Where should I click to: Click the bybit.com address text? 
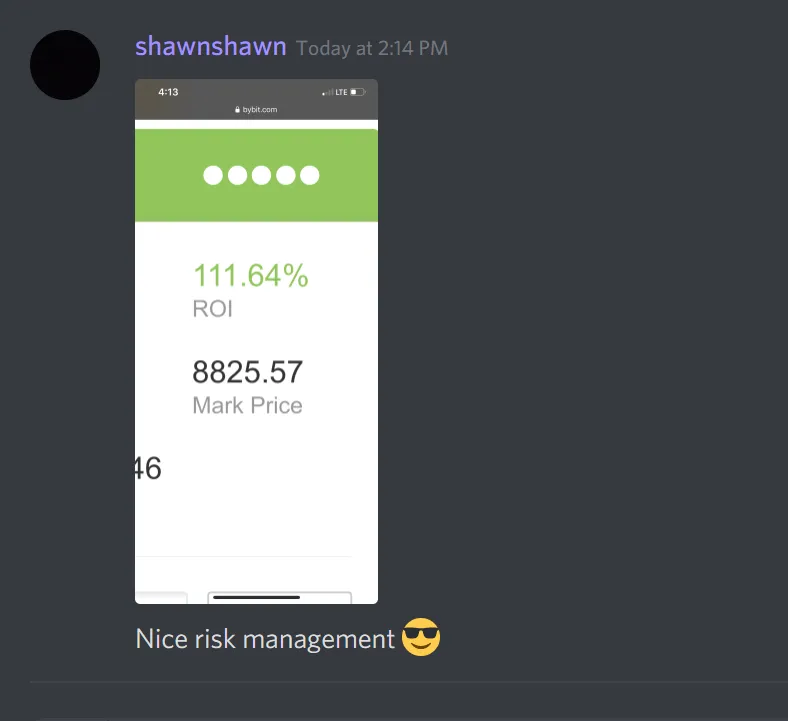260,110
